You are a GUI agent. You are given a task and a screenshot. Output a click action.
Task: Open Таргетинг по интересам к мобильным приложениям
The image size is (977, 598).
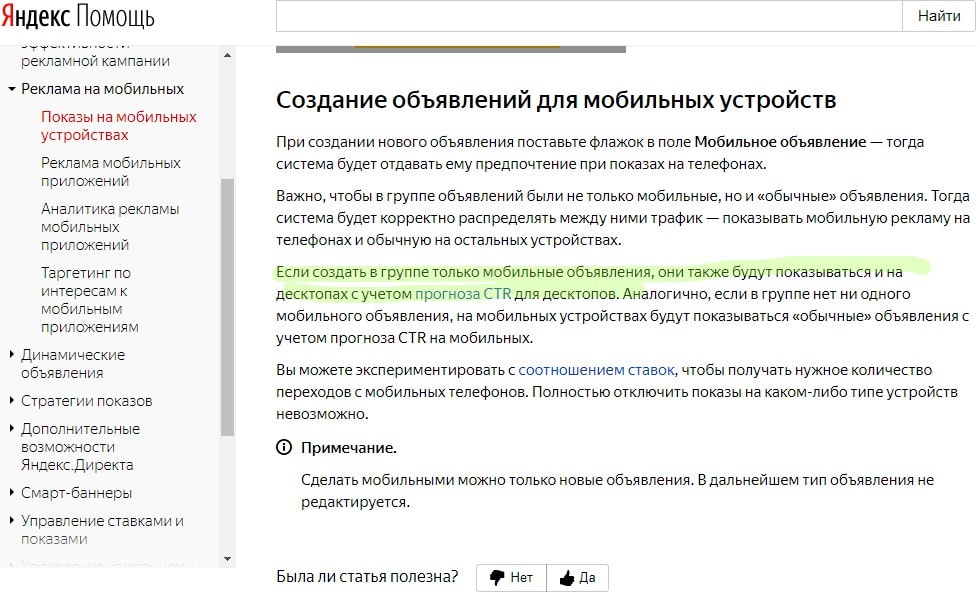pos(90,300)
